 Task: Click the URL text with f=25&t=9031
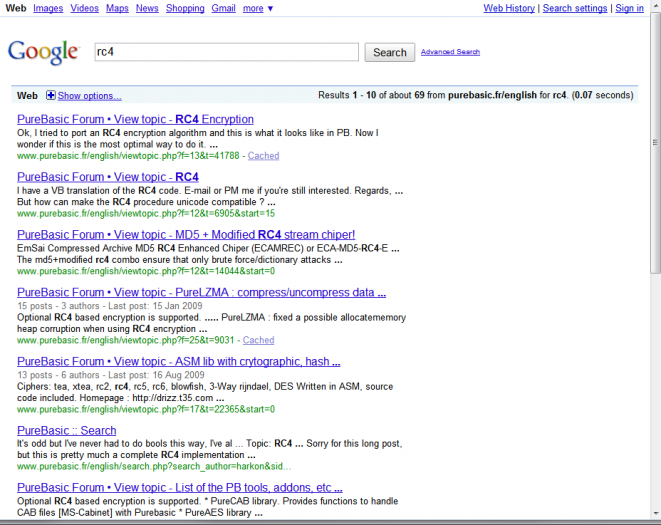[126, 340]
